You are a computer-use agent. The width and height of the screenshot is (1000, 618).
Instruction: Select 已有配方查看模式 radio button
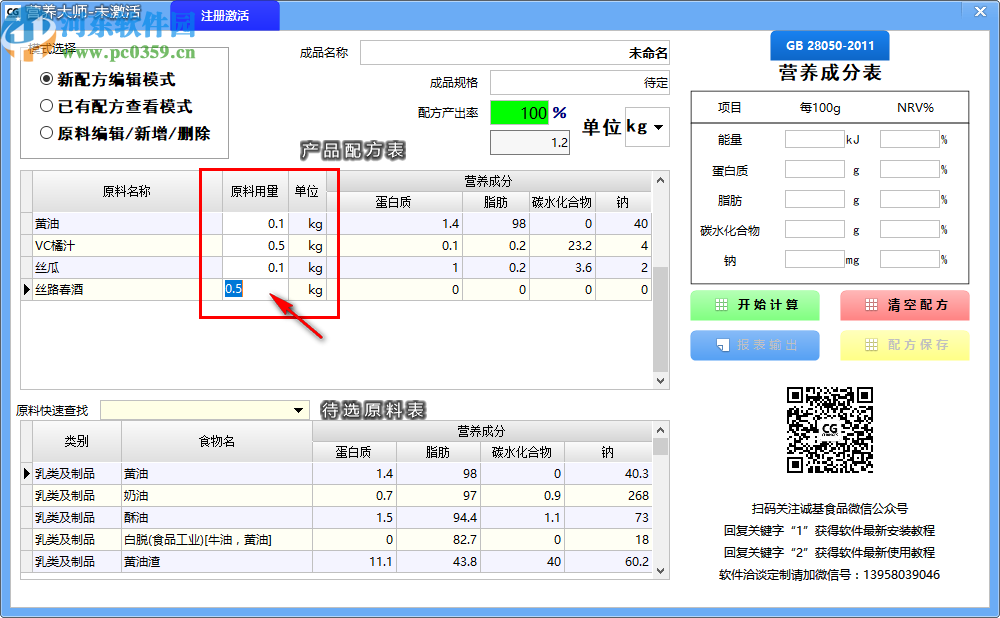coord(46,106)
